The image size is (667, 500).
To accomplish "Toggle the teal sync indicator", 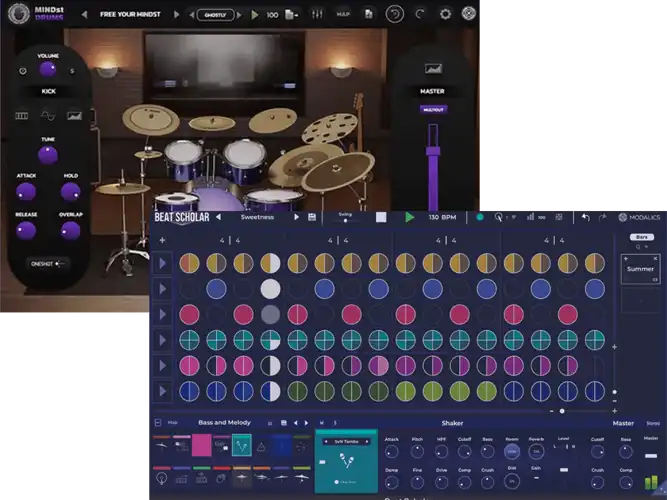I will [480, 217].
